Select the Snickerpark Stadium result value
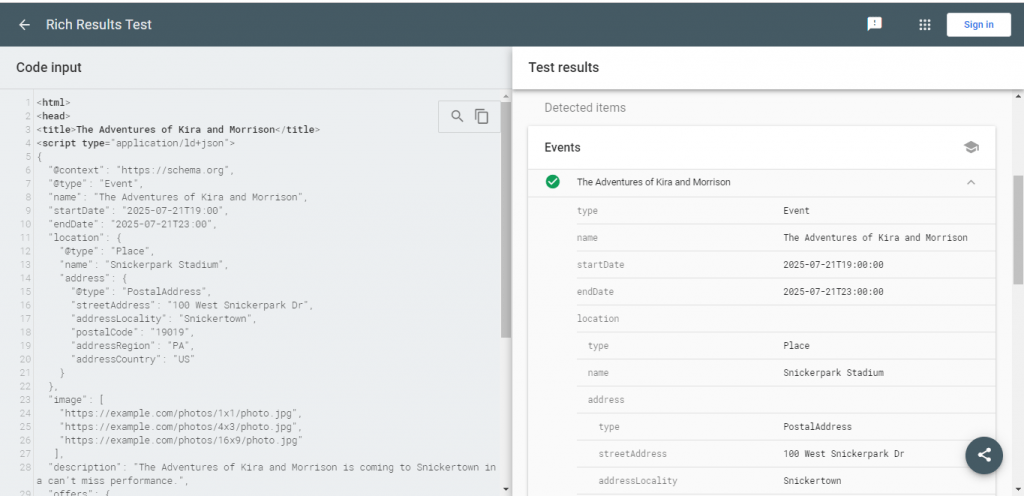The image size is (1024, 496). 833,373
